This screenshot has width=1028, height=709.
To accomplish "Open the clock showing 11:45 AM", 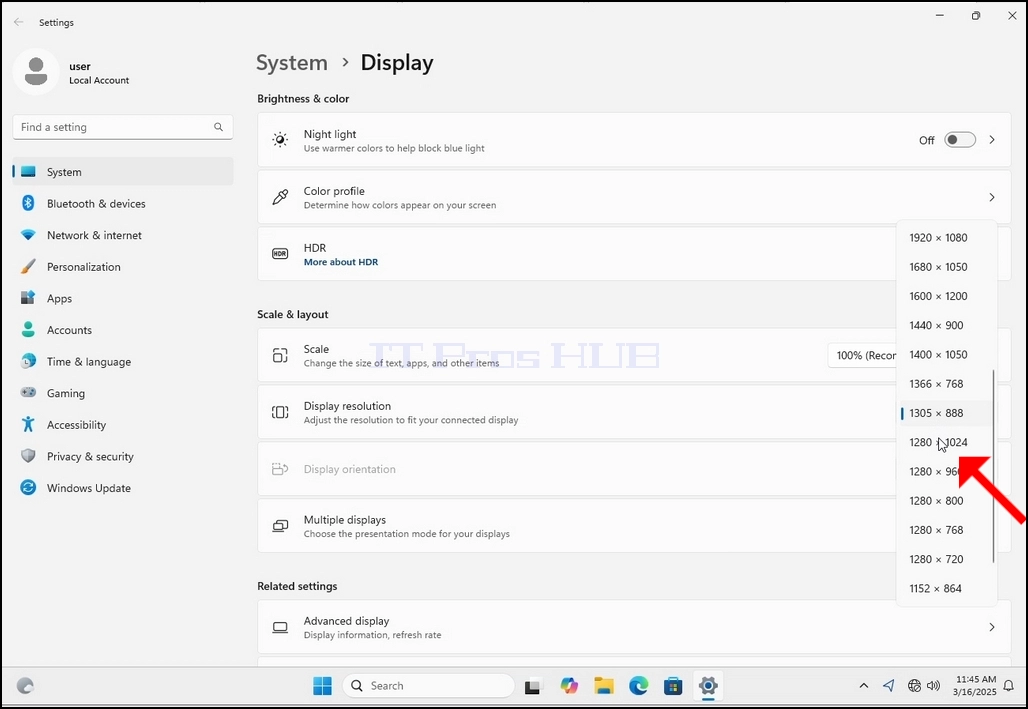I will [x=976, y=685].
